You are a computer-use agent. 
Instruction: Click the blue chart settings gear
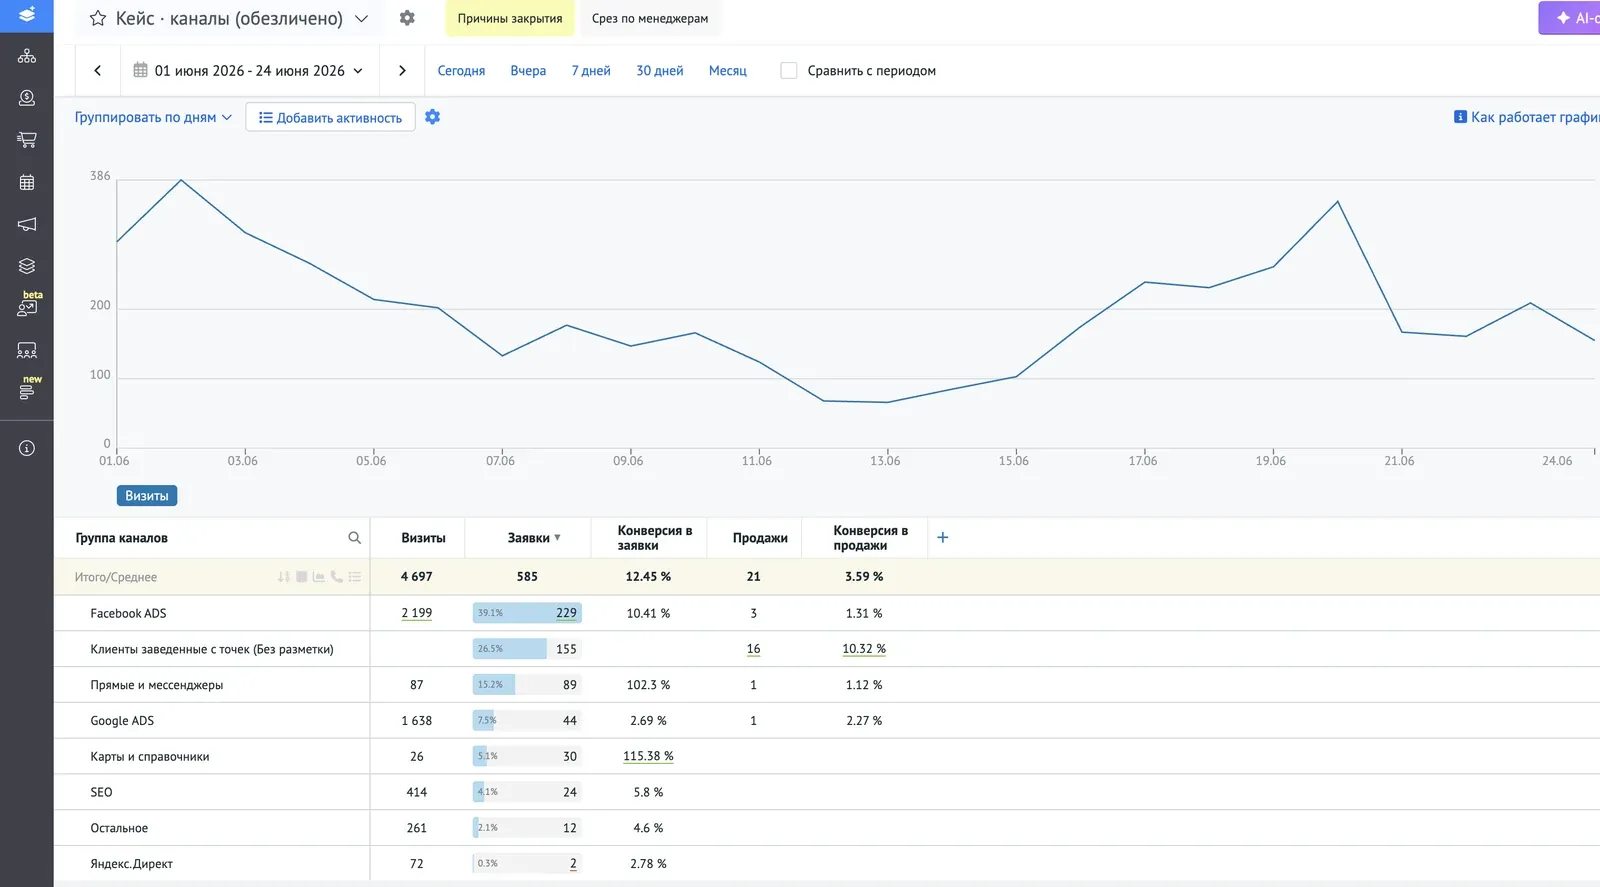coord(432,117)
